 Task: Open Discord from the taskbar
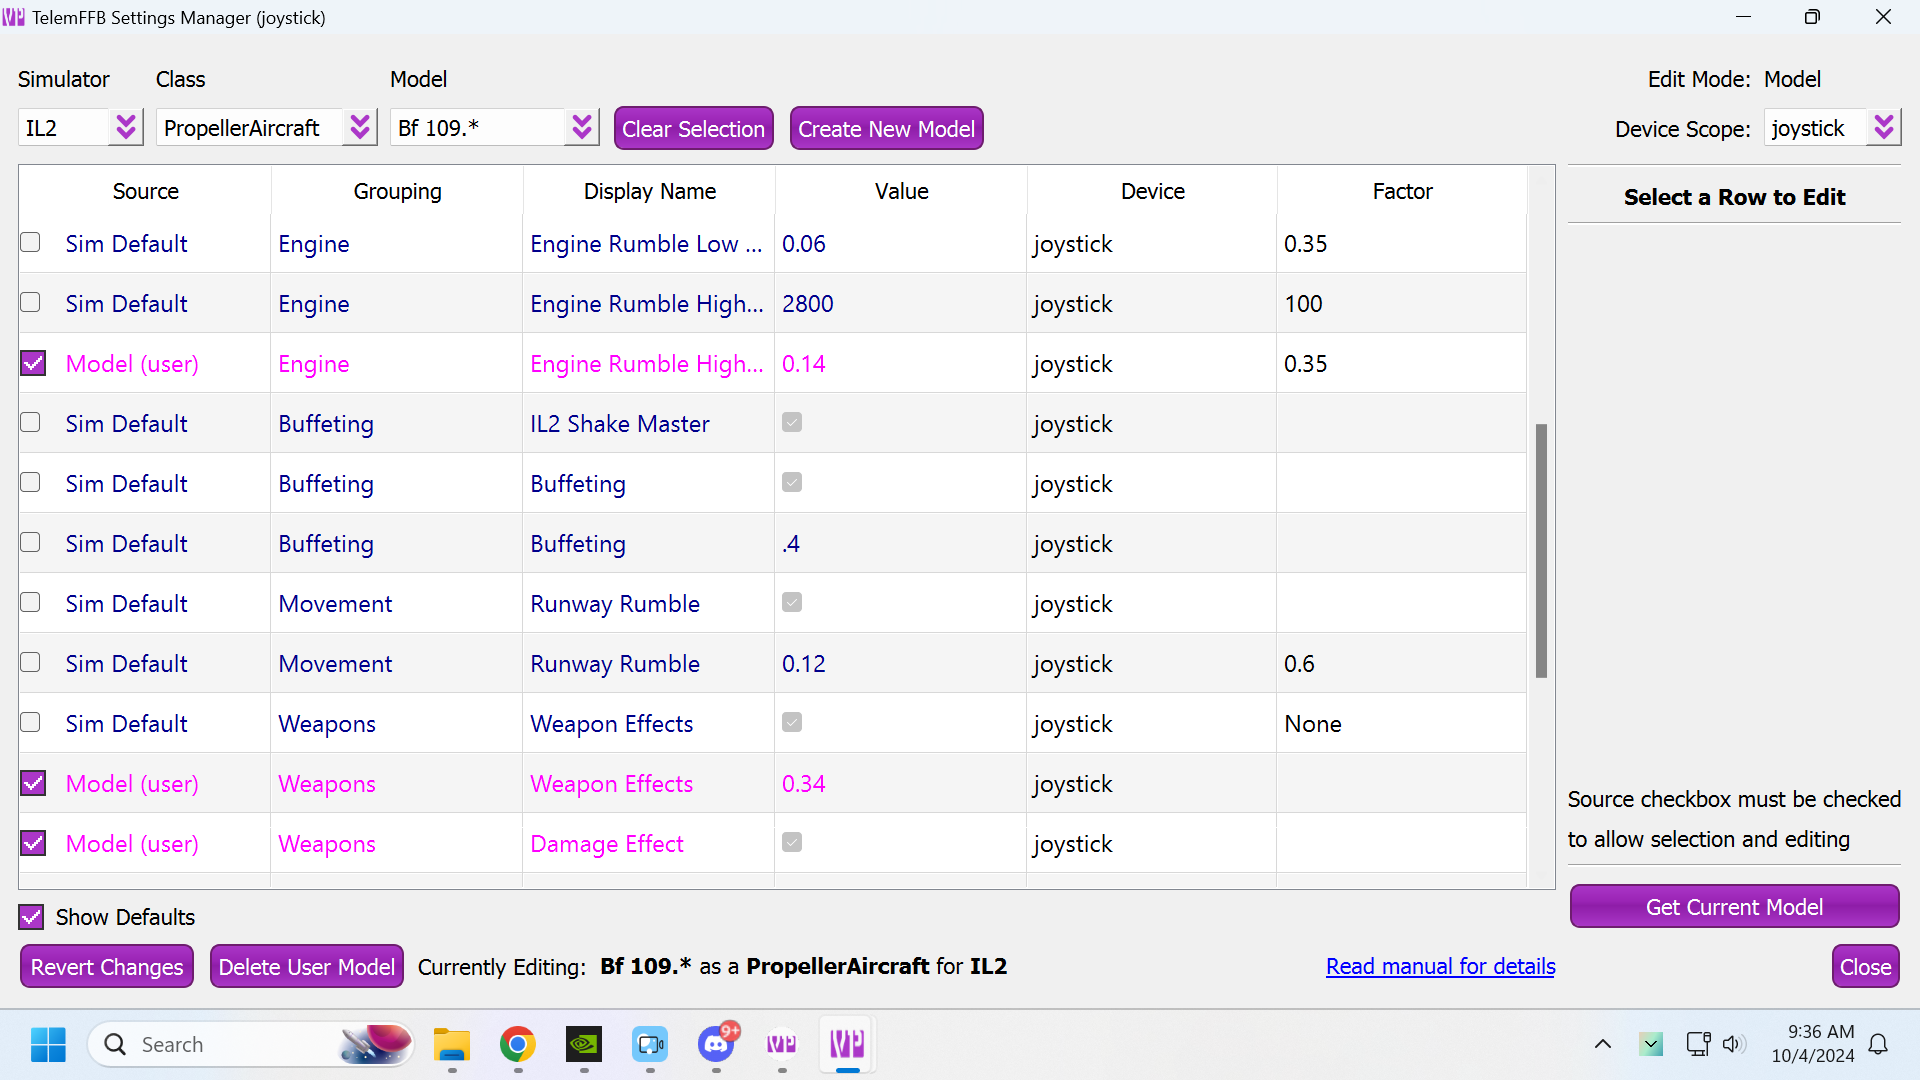[x=716, y=1045]
